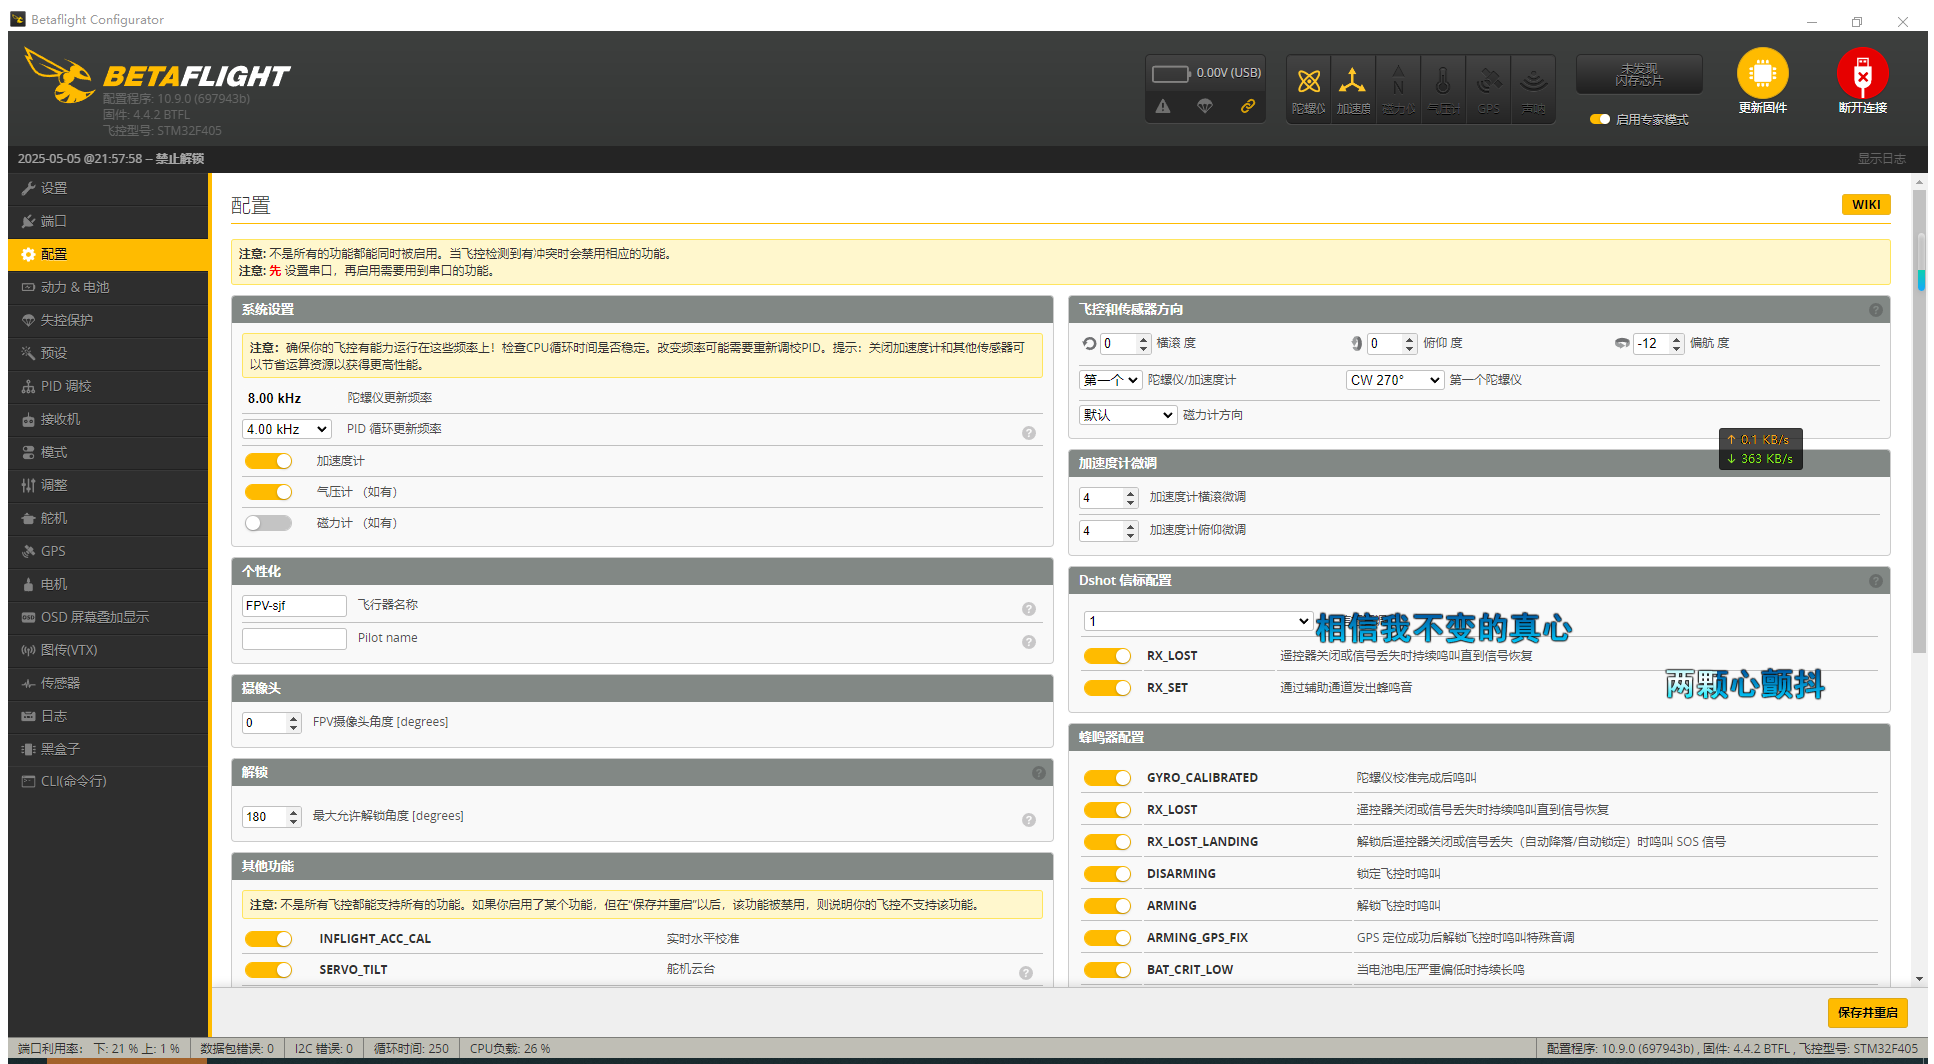Toggle Dshot beacon RX_SET switch
Image resolution: width=1934 pixels, height=1064 pixels.
[x=1107, y=688]
